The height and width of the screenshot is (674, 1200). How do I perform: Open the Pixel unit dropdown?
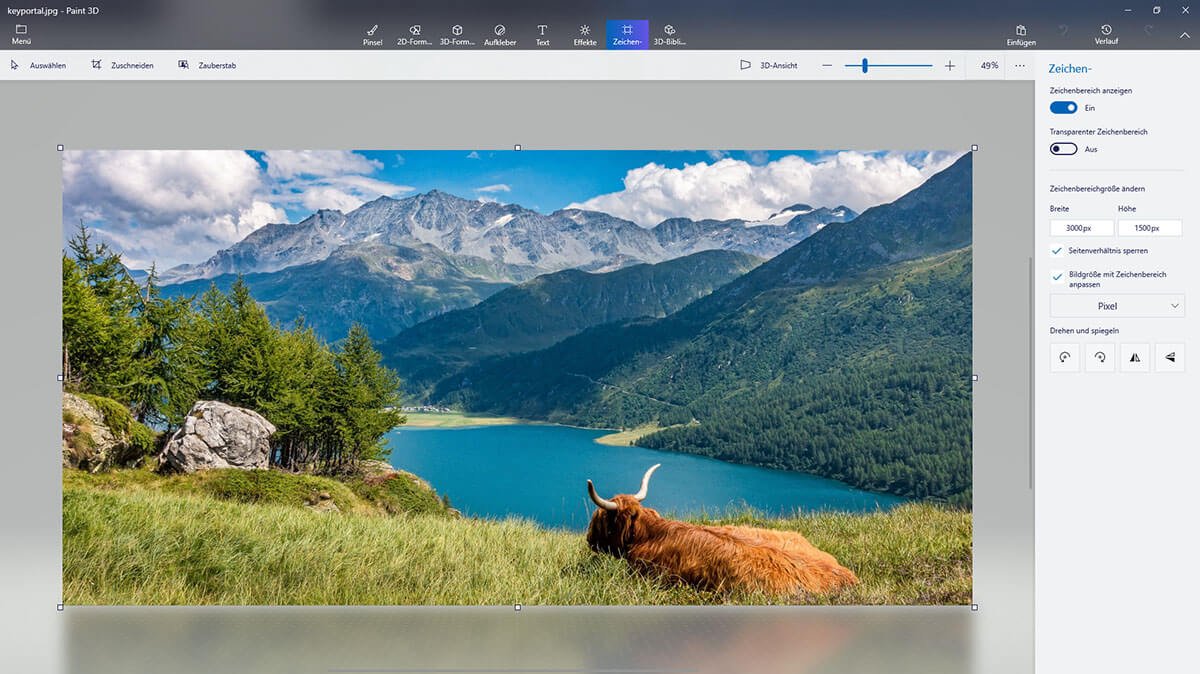pos(1117,305)
